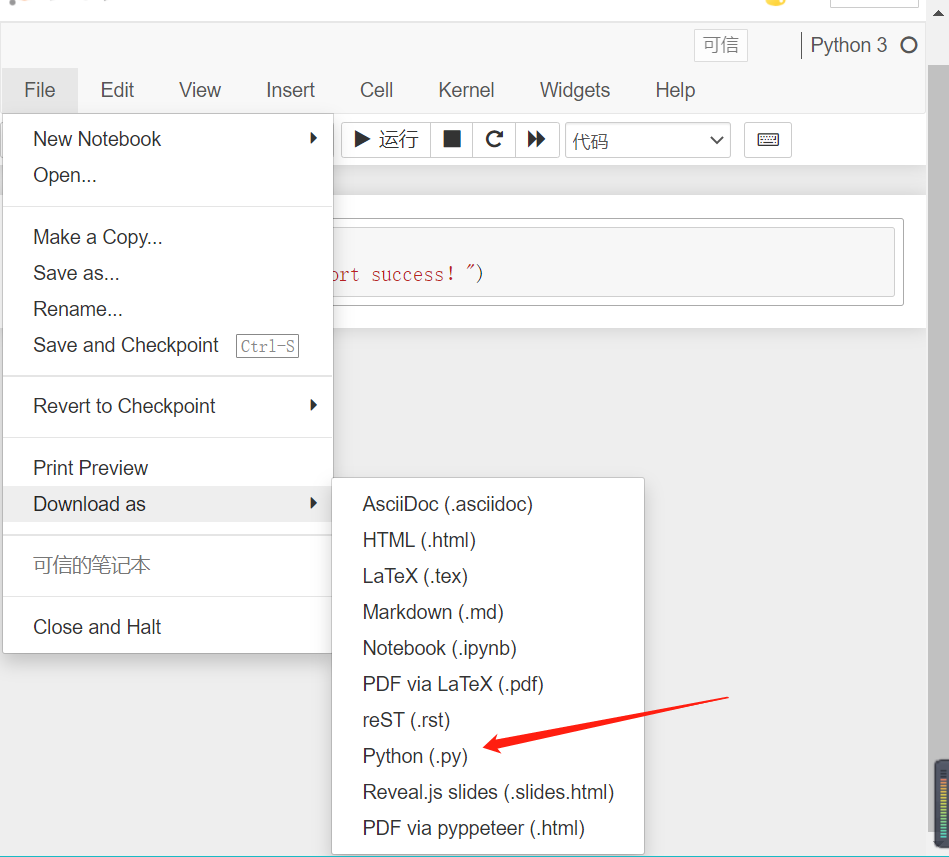Click Save and Checkpoint
Viewport: 949px width, 857px height.
point(125,345)
